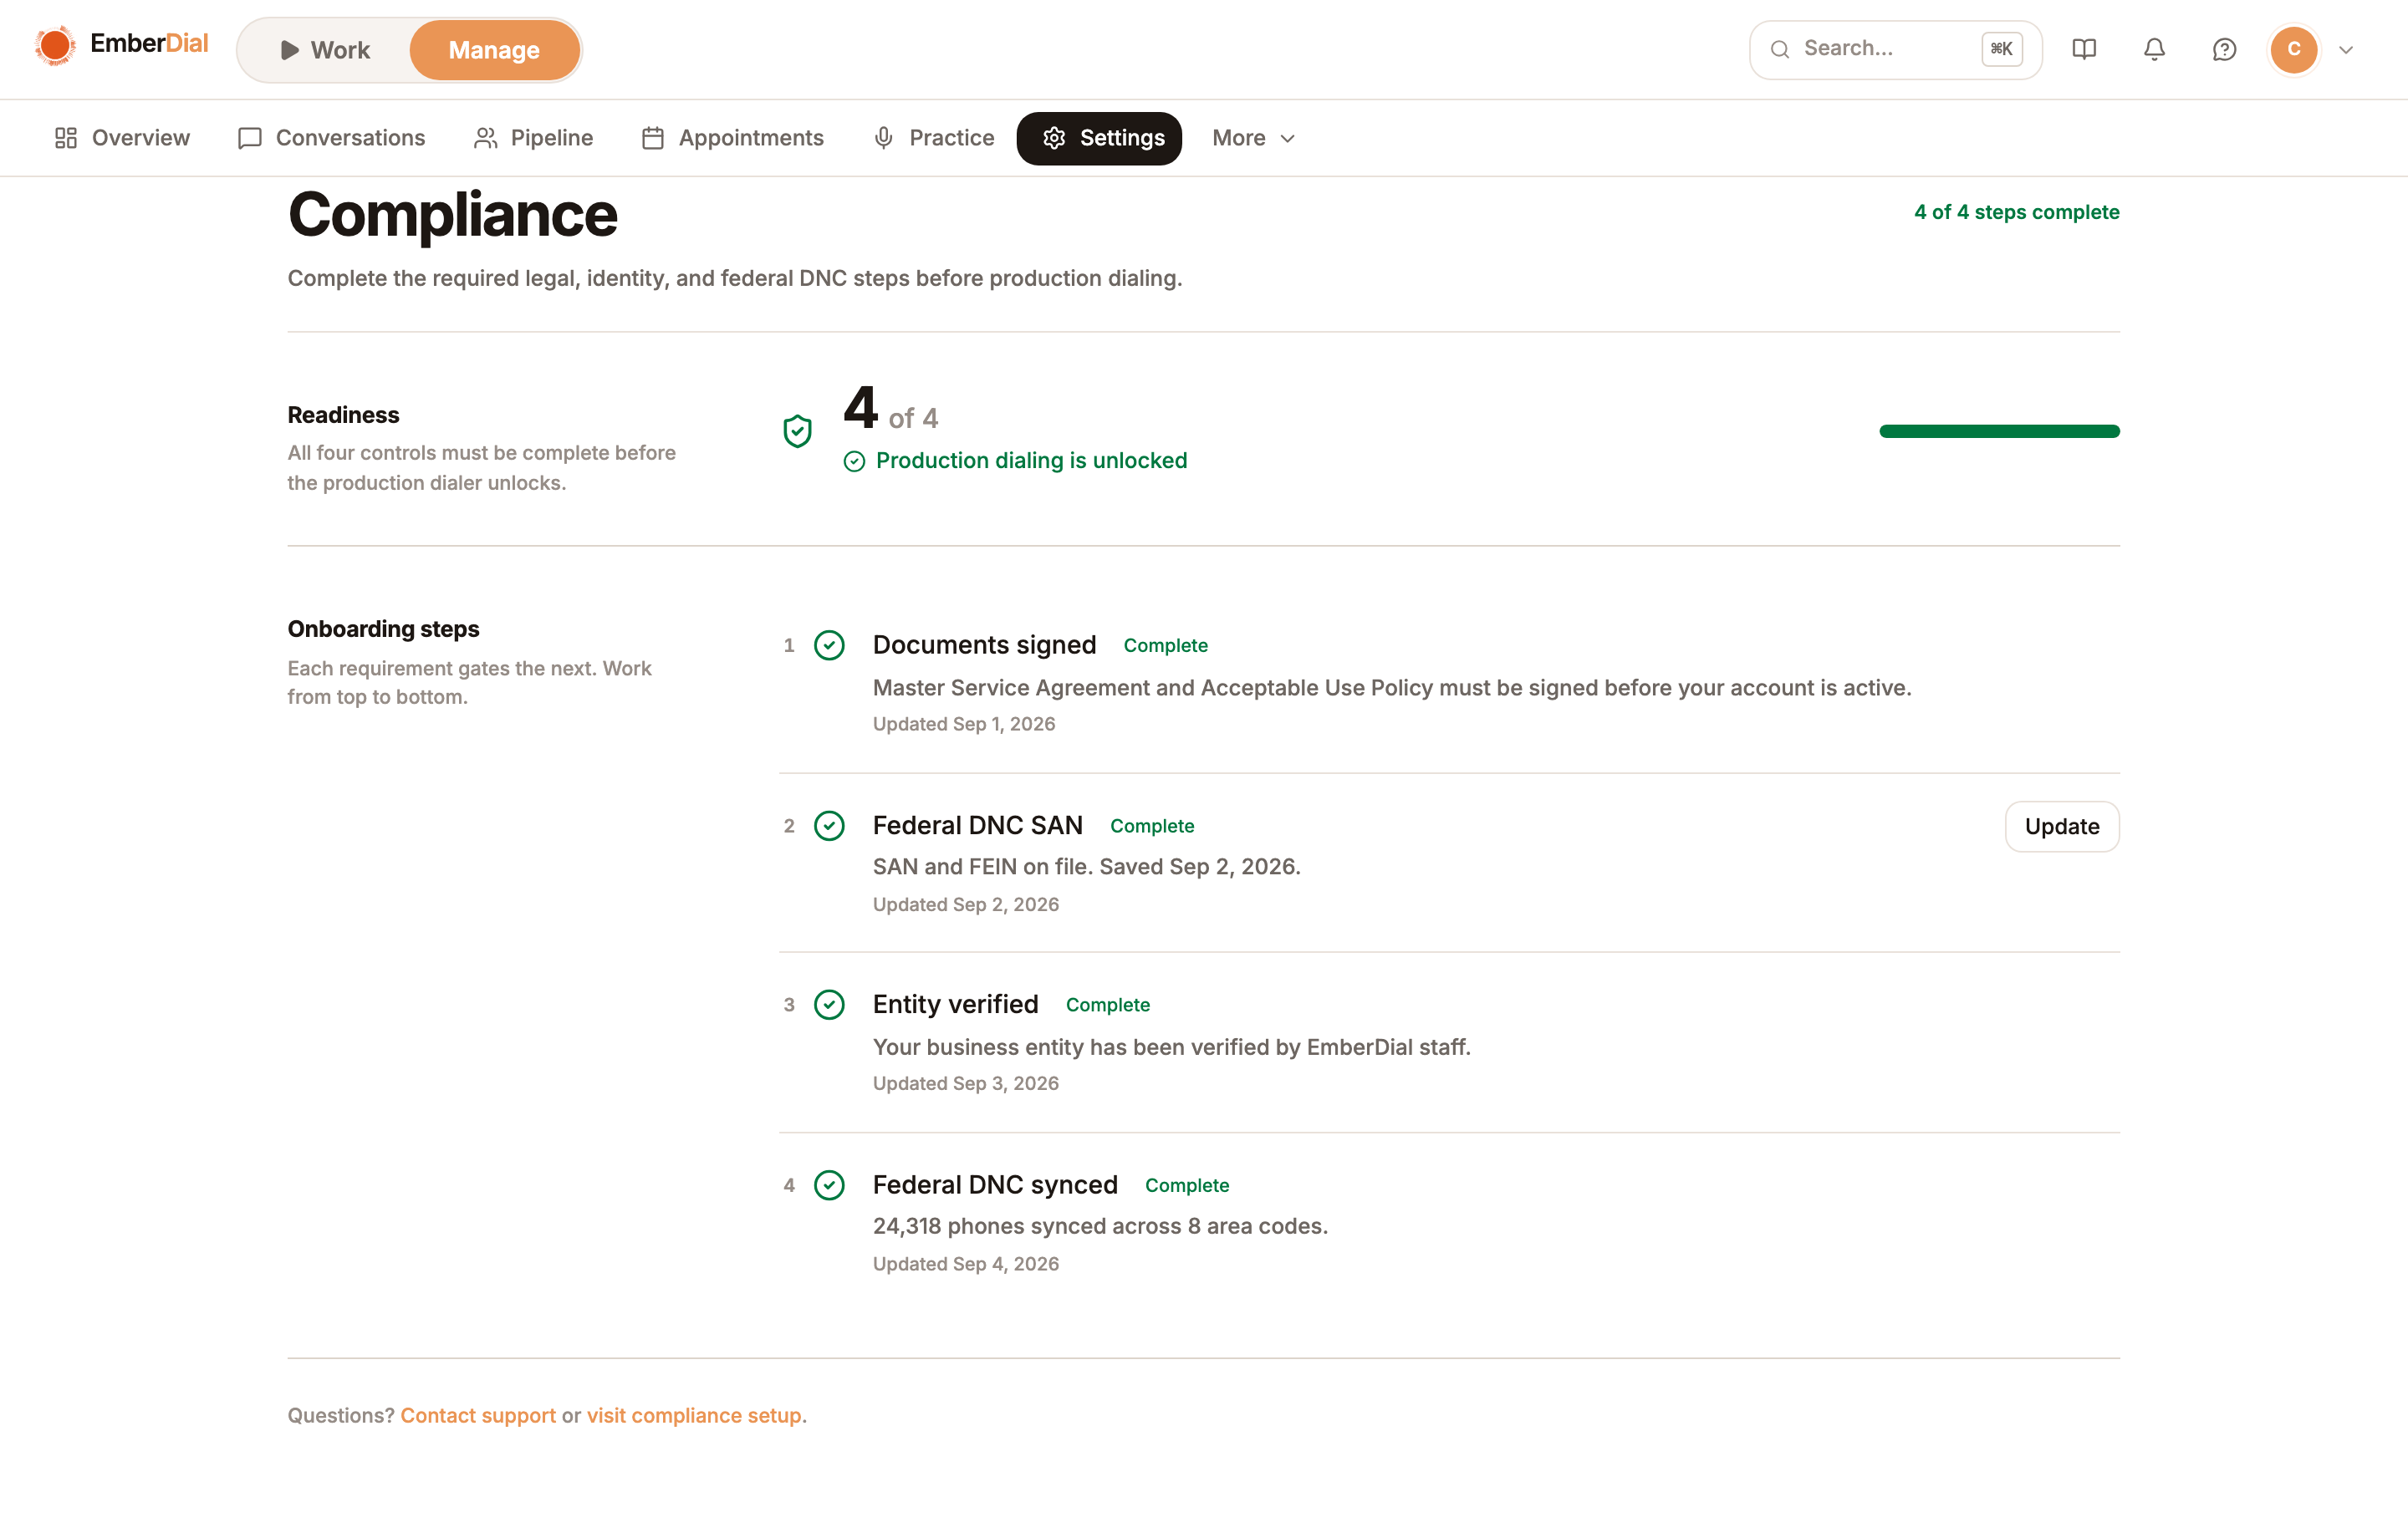Screen dimensions: 2408x1538
Task: Click the Entity verified check icon
Action: (829, 1004)
